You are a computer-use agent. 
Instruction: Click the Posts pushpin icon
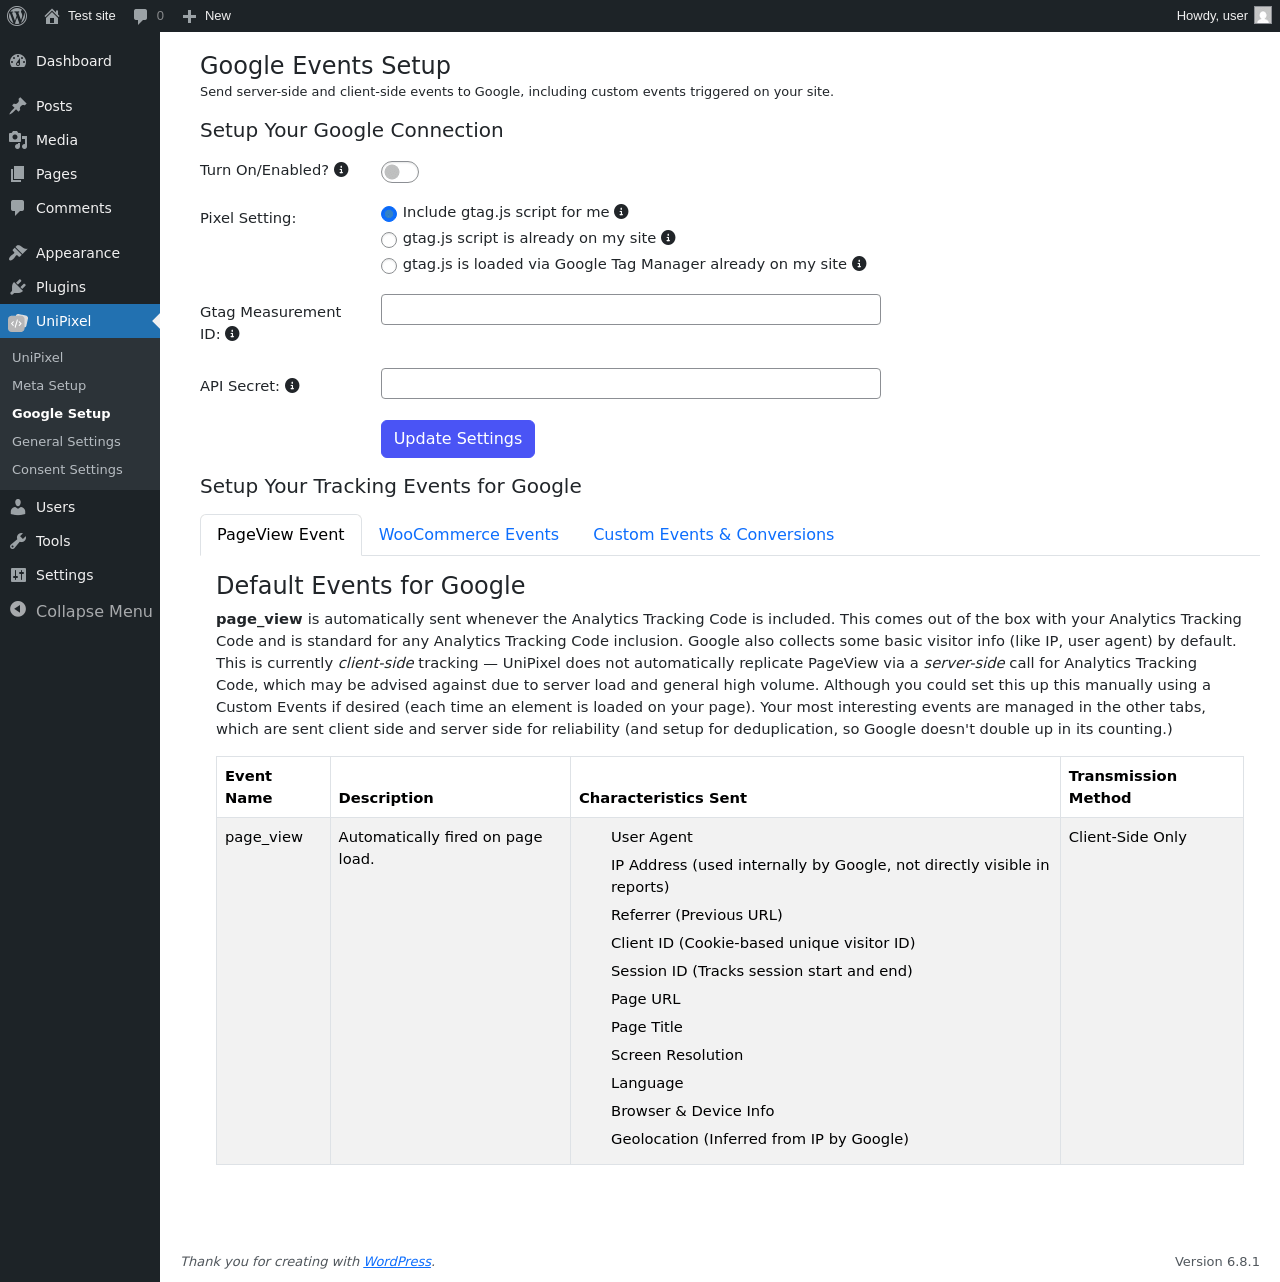coord(18,106)
